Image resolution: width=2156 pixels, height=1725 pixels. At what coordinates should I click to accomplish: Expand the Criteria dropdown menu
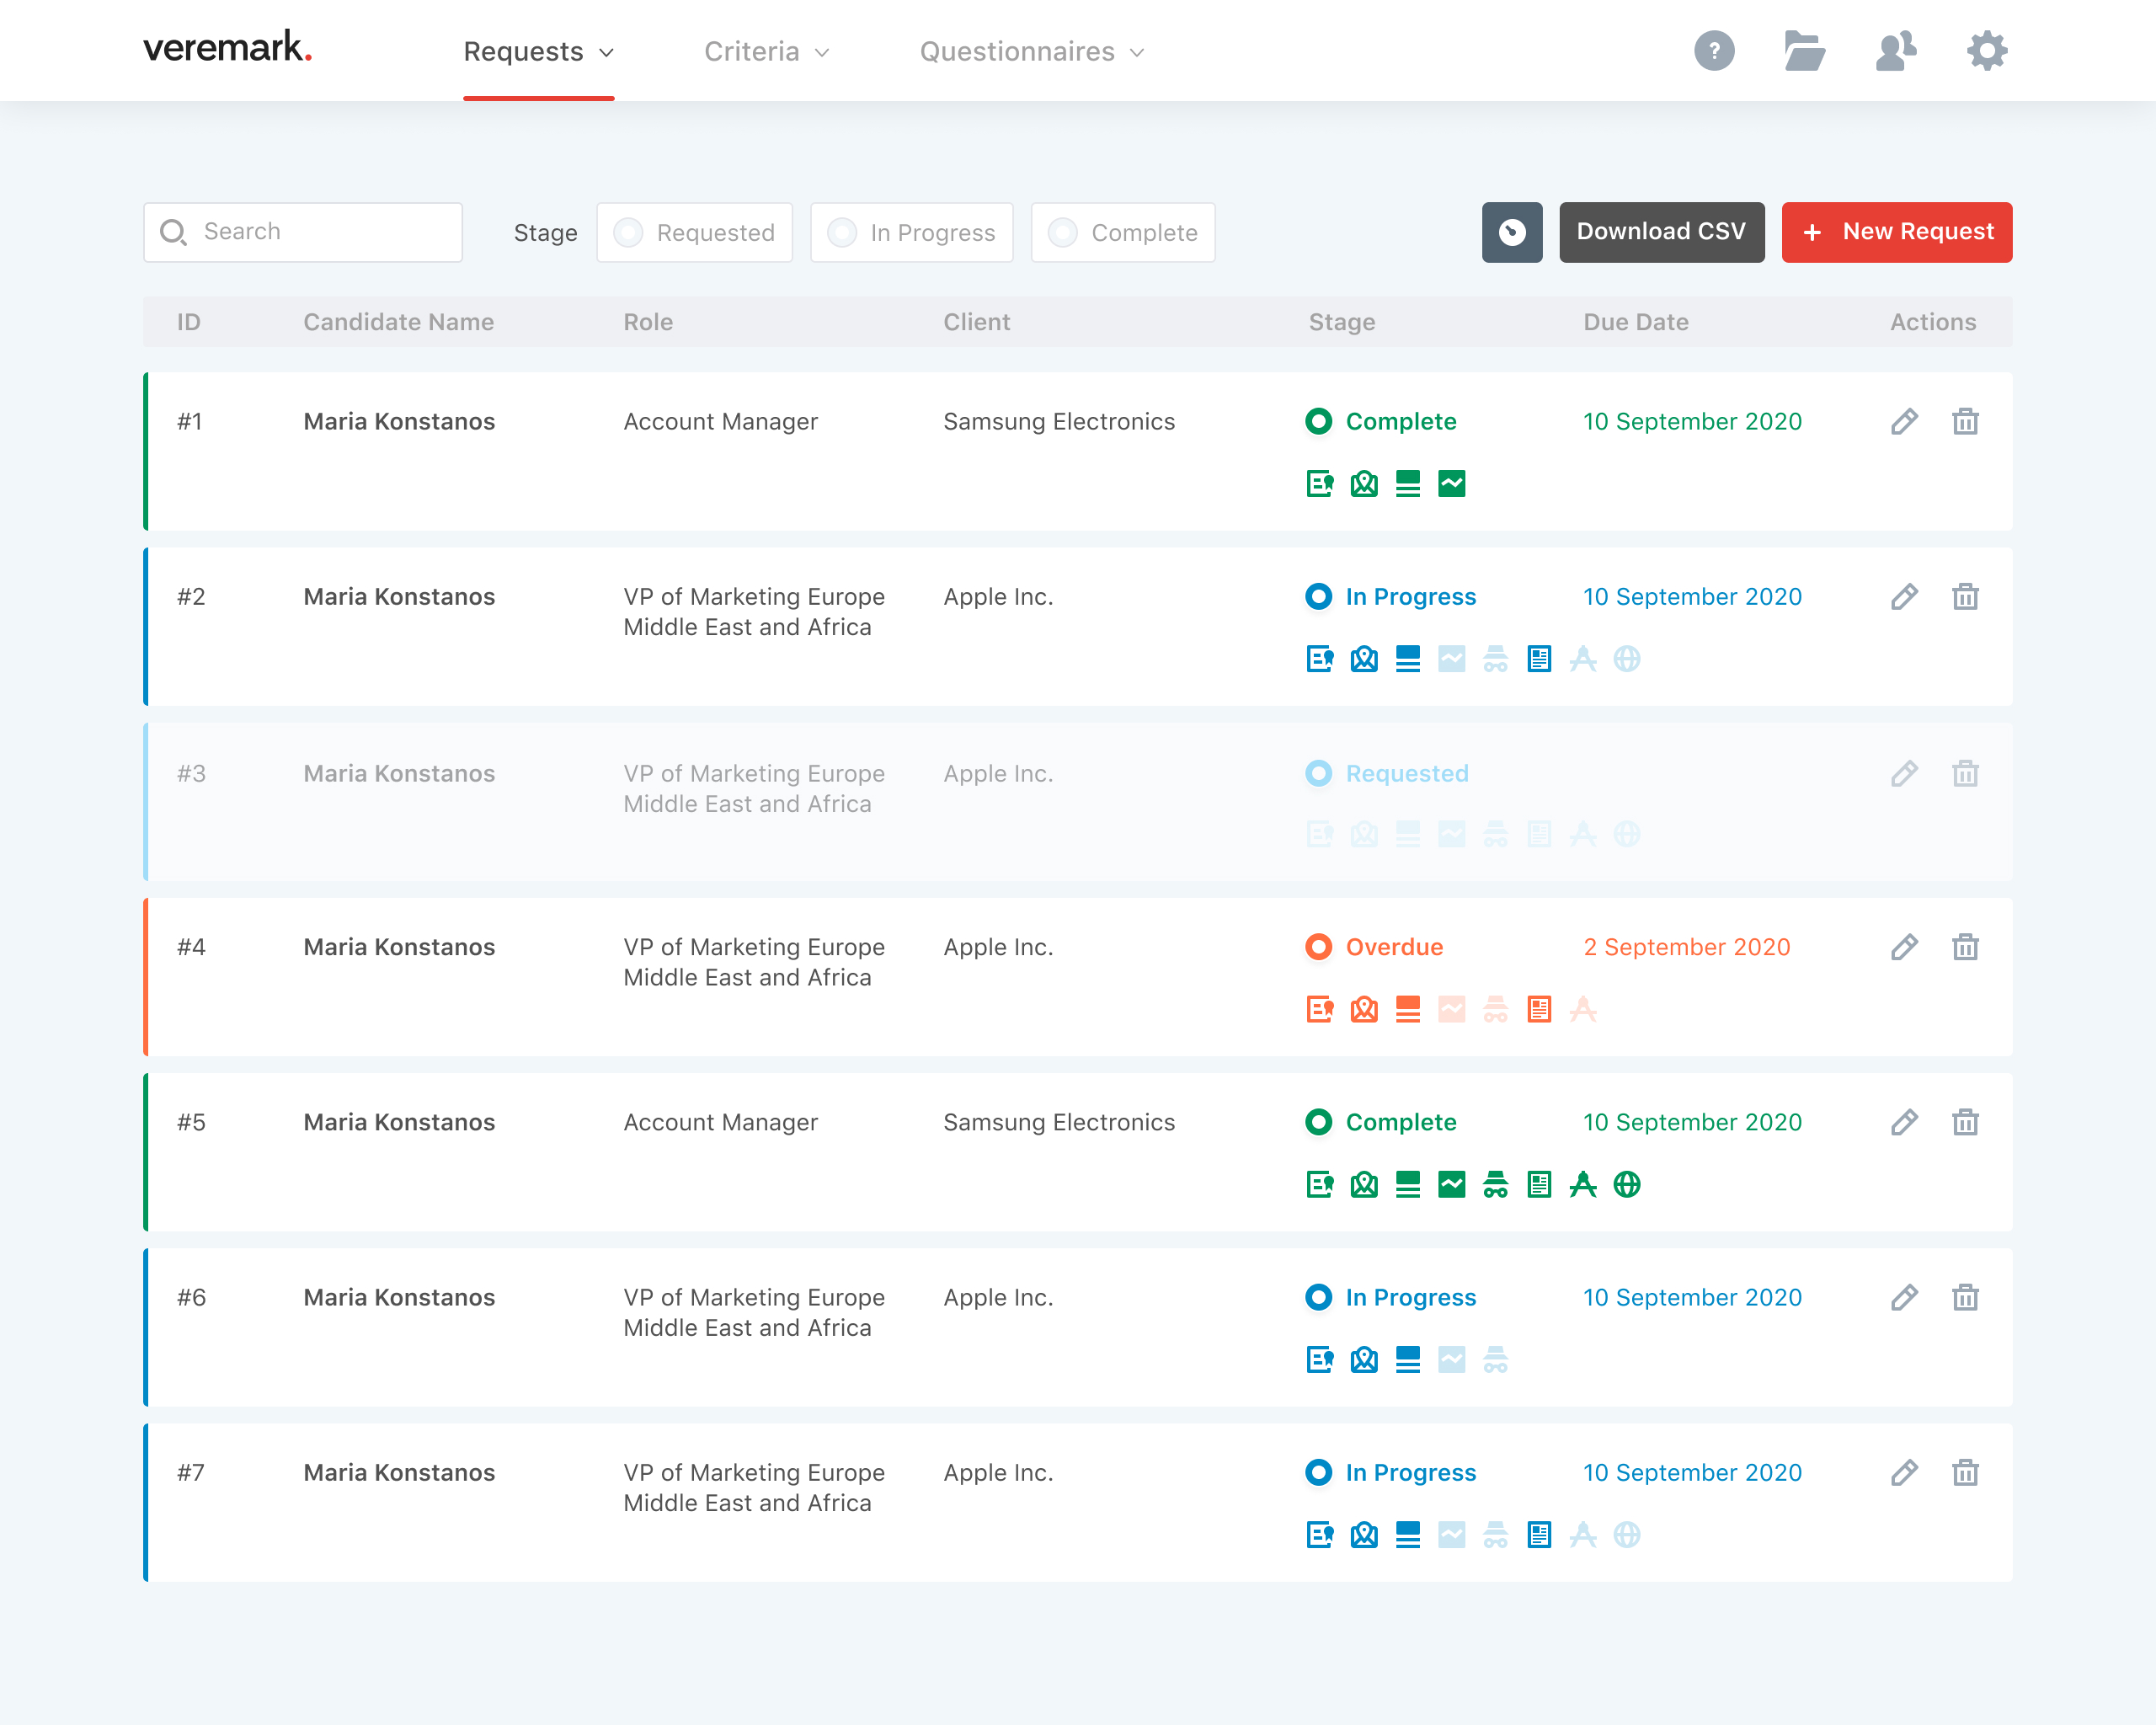tap(766, 52)
